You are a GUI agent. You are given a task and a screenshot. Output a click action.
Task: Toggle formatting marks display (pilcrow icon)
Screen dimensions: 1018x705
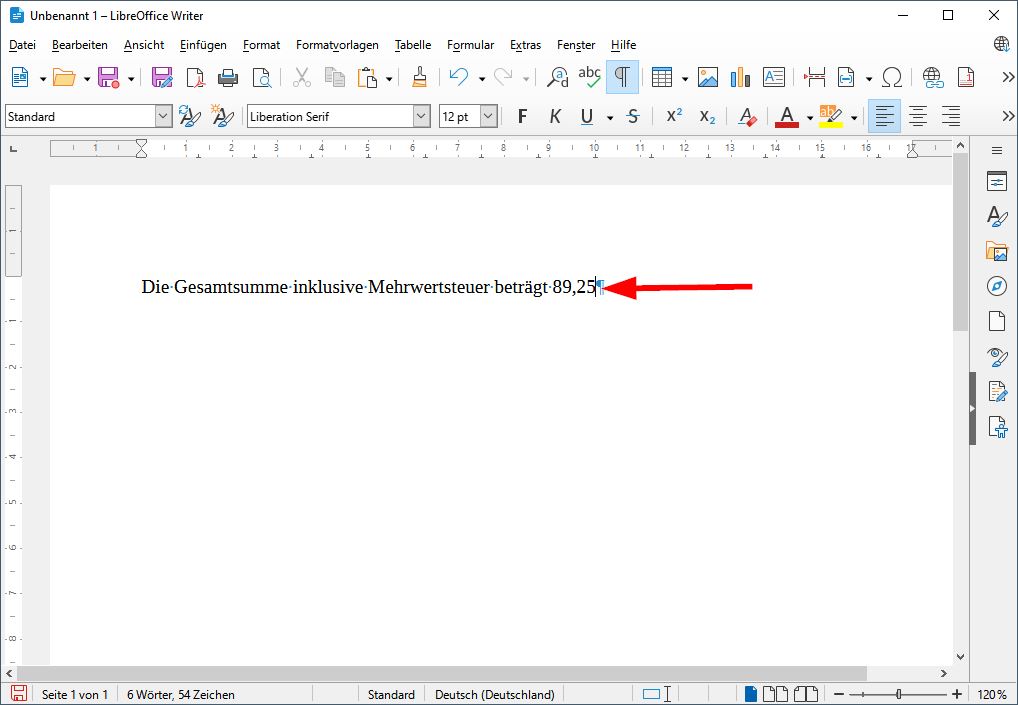coord(622,76)
